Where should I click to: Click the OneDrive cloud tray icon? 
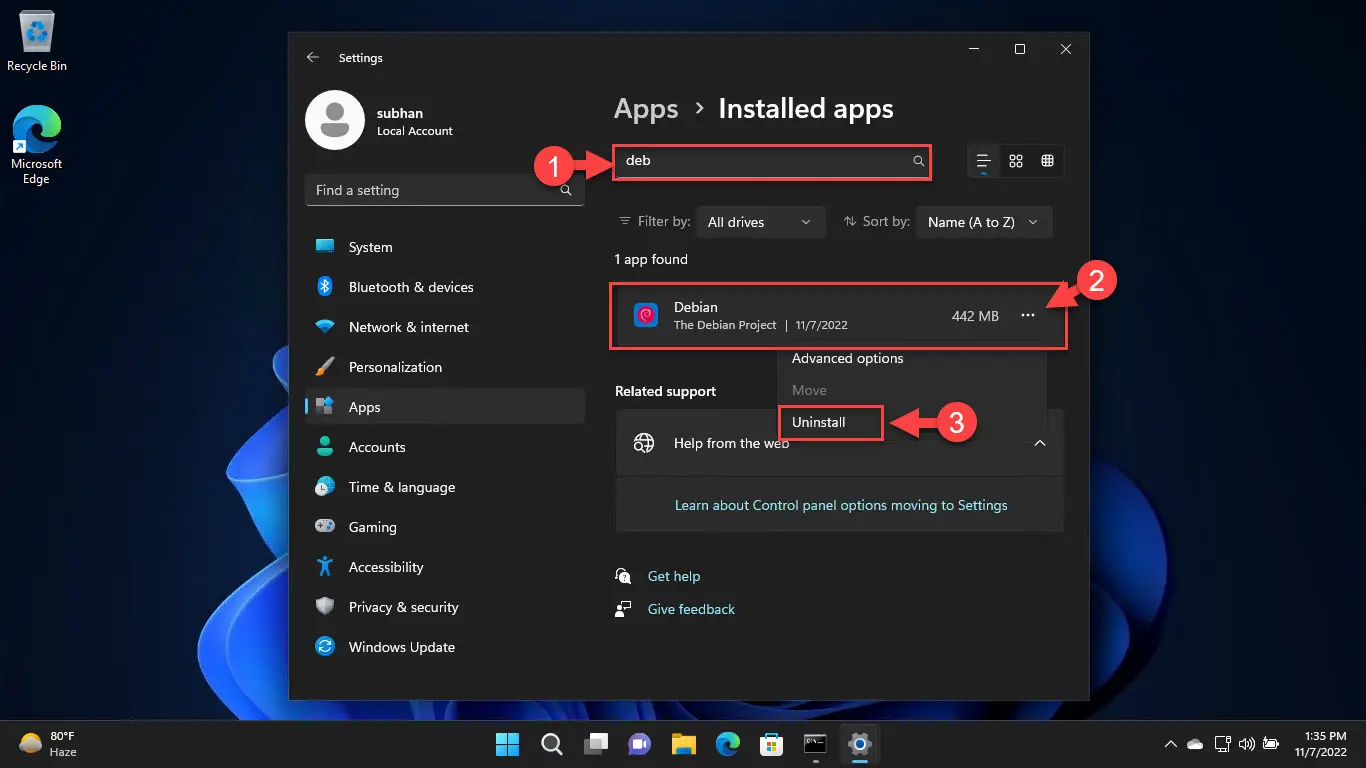coord(1195,744)
